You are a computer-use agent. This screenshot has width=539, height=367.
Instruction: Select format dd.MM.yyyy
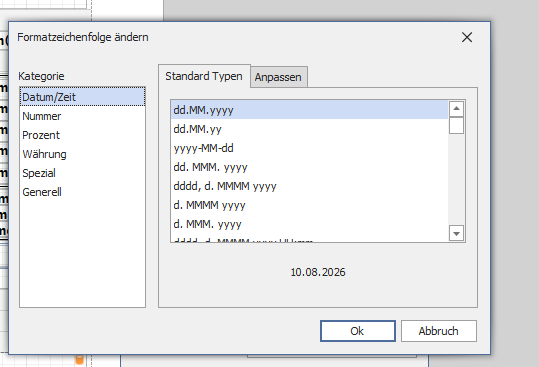click(309, 110)
